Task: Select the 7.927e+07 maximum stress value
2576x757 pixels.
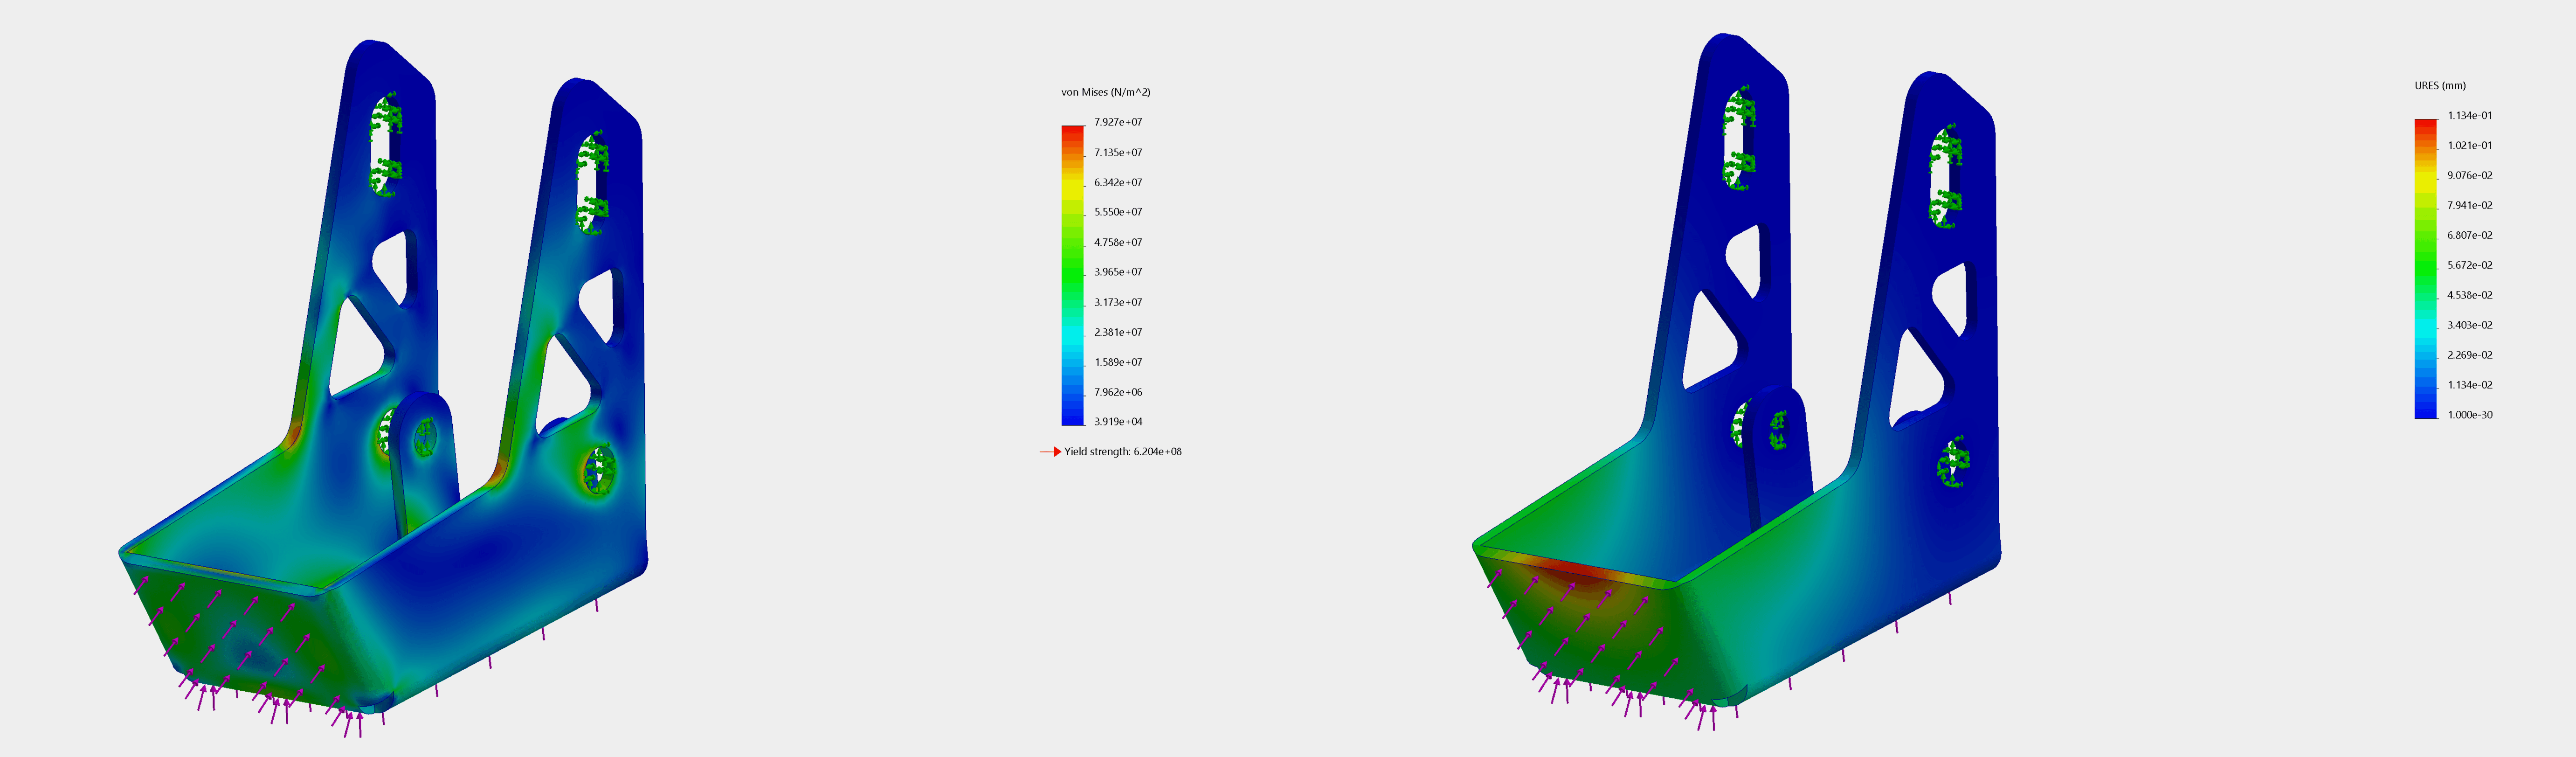Action: [1117, 122]
